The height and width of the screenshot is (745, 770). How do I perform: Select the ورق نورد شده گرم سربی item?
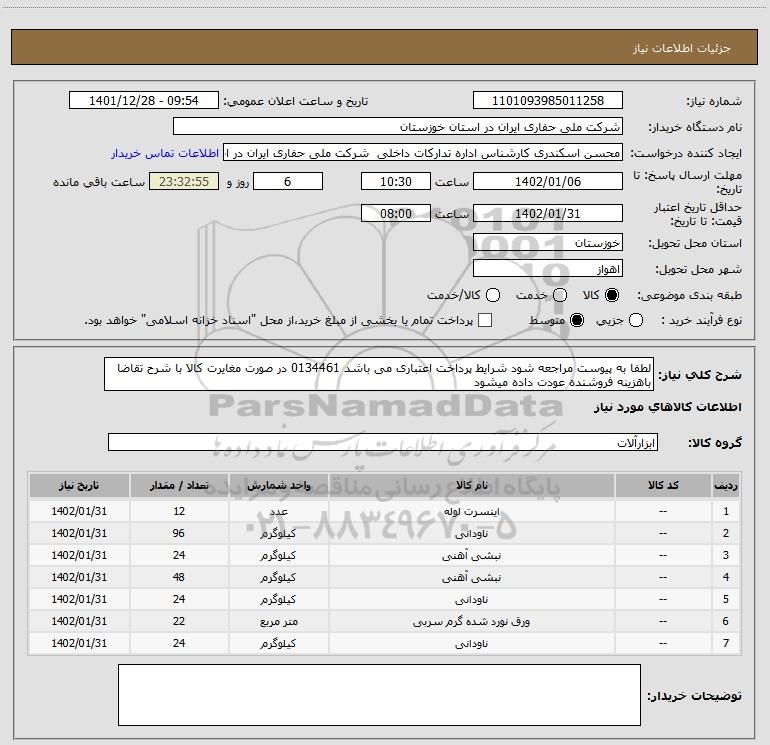[471, 622]
